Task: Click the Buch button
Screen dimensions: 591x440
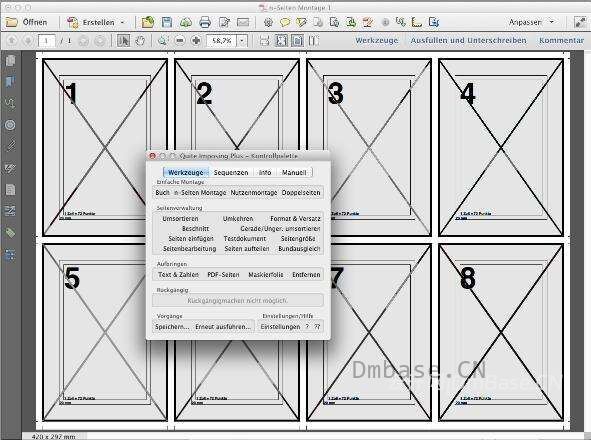Action: coord(162,193)
